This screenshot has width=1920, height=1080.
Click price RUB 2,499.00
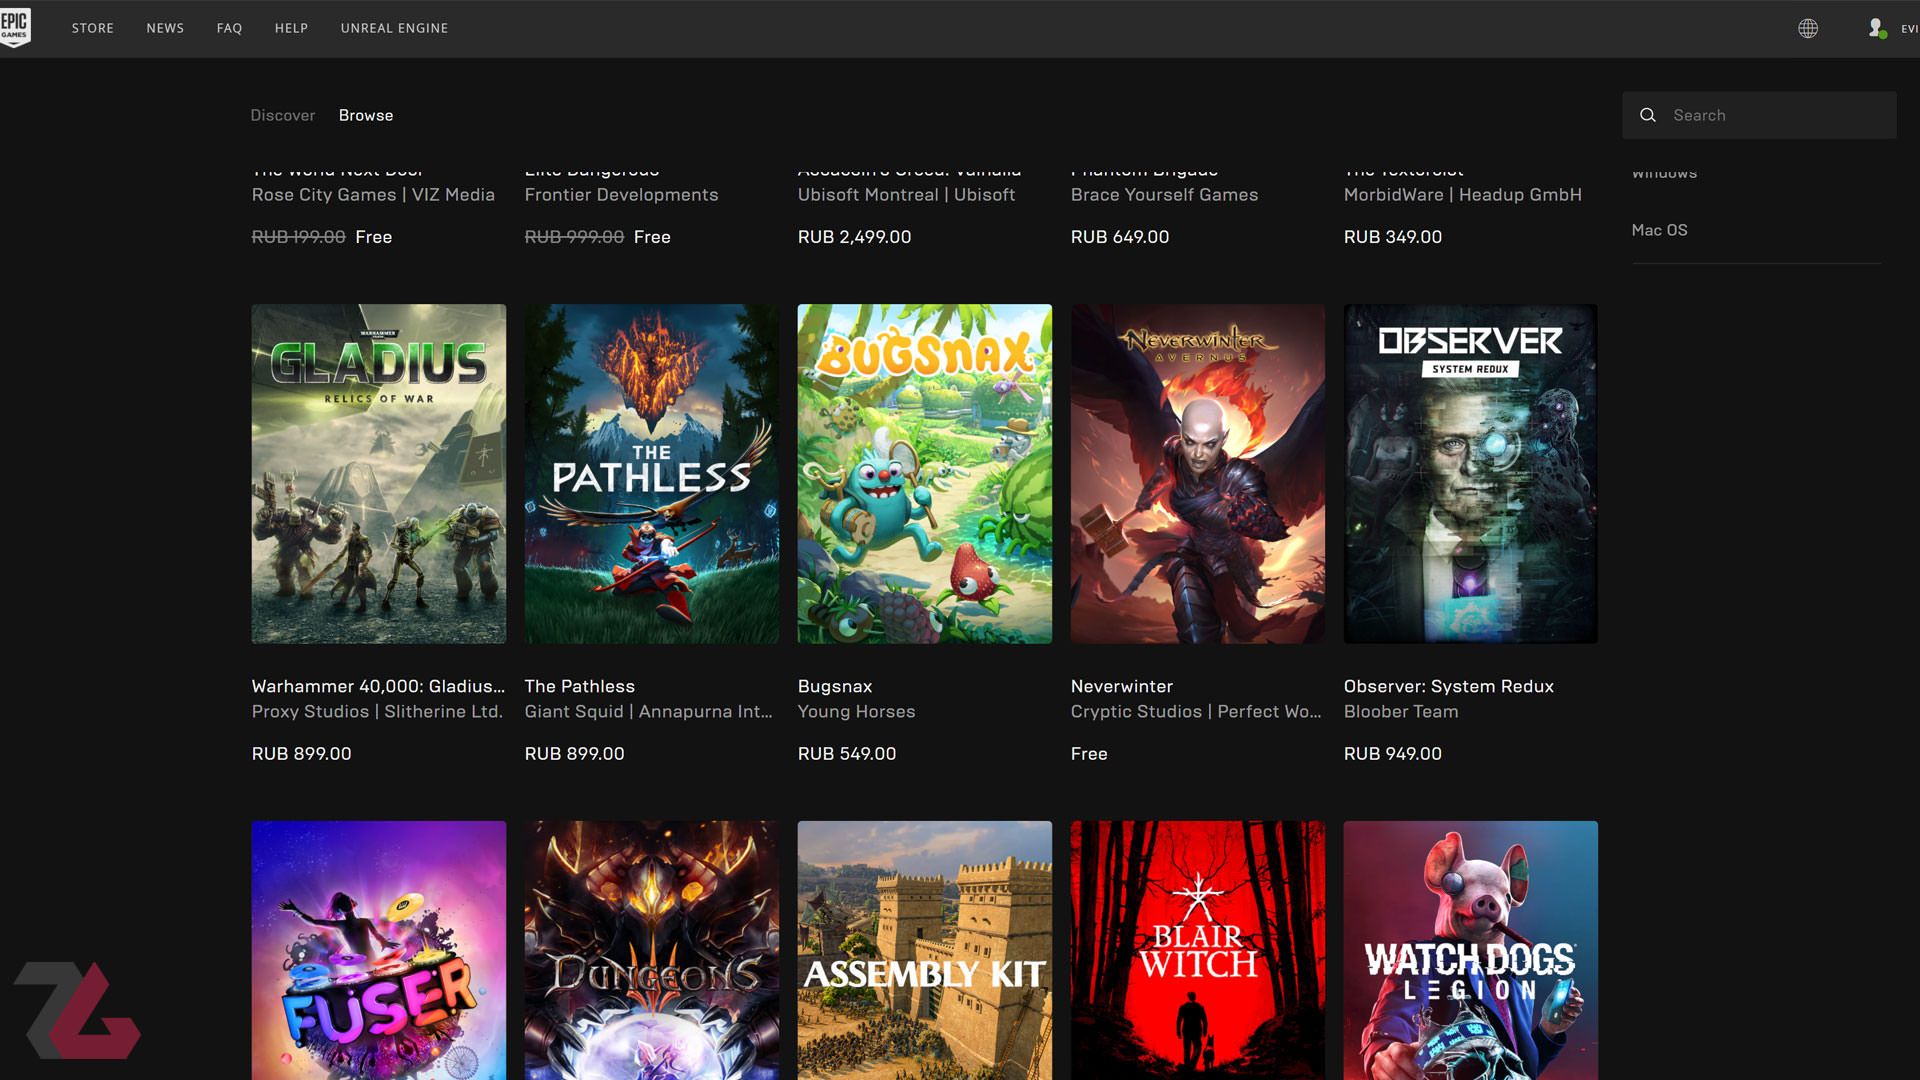[x=855, y=237]
